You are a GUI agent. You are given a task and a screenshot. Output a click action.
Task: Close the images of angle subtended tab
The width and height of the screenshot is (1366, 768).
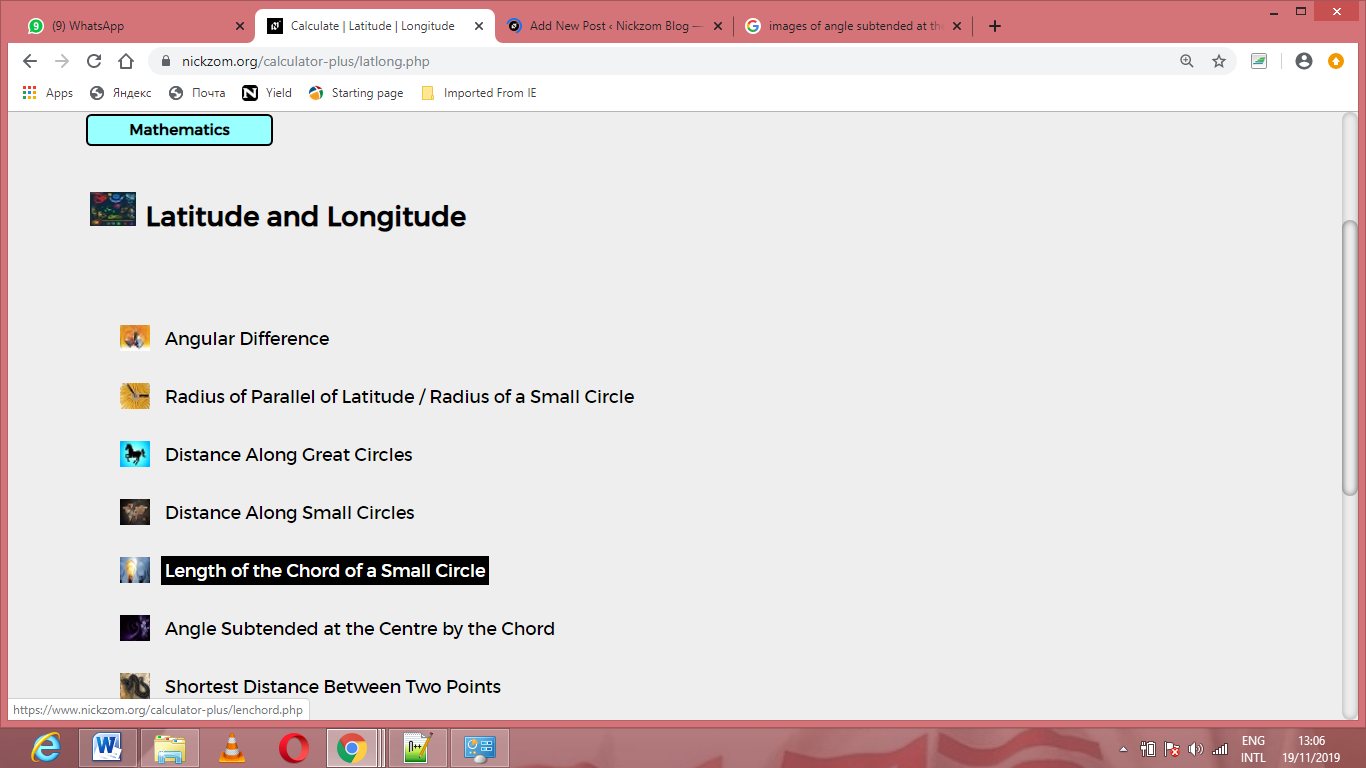point(957,26)
